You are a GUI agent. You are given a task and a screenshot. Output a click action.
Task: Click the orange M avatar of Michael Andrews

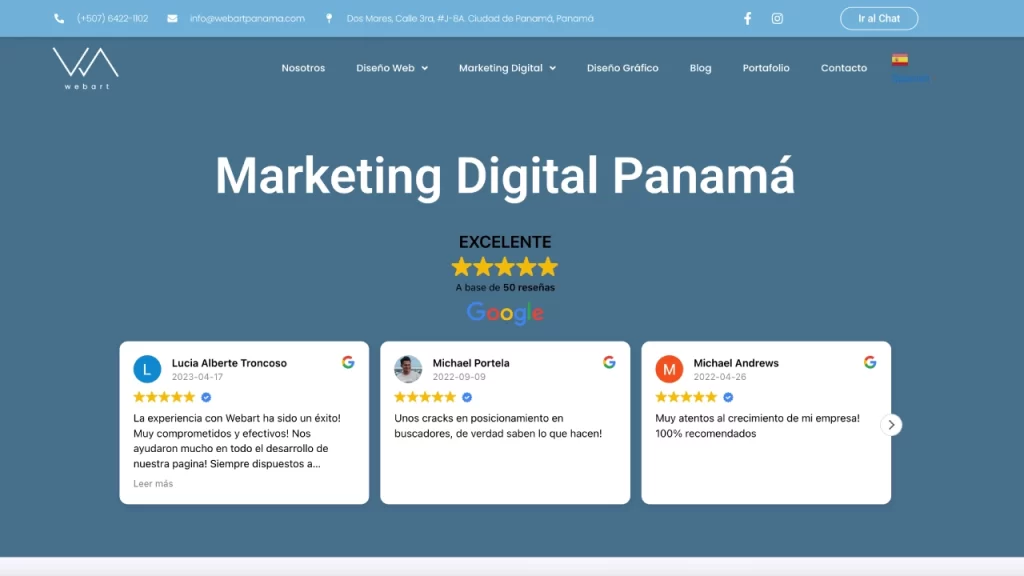click(x=669, y=369)
